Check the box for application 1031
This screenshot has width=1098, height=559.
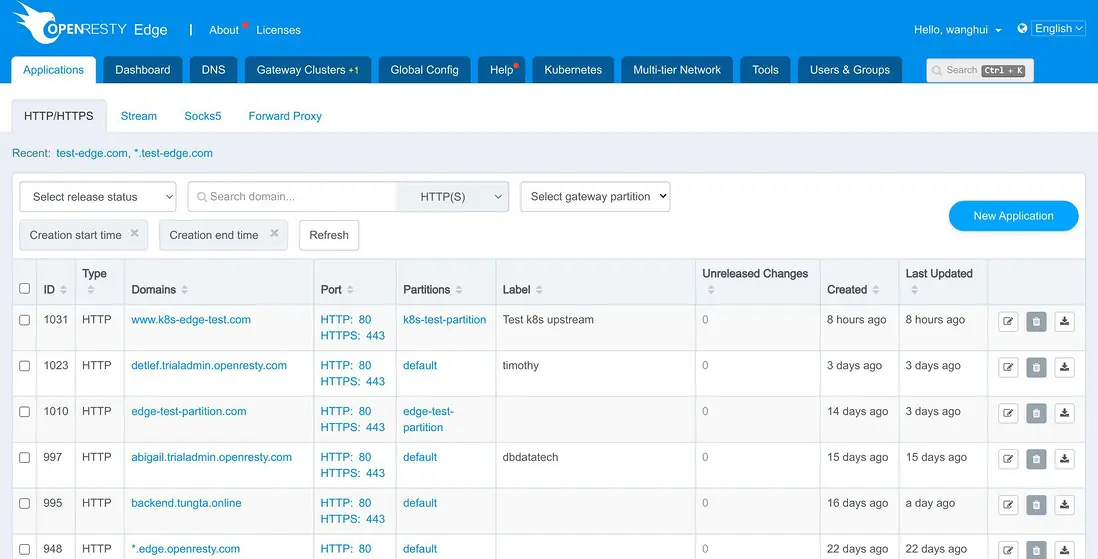(25, 320)
